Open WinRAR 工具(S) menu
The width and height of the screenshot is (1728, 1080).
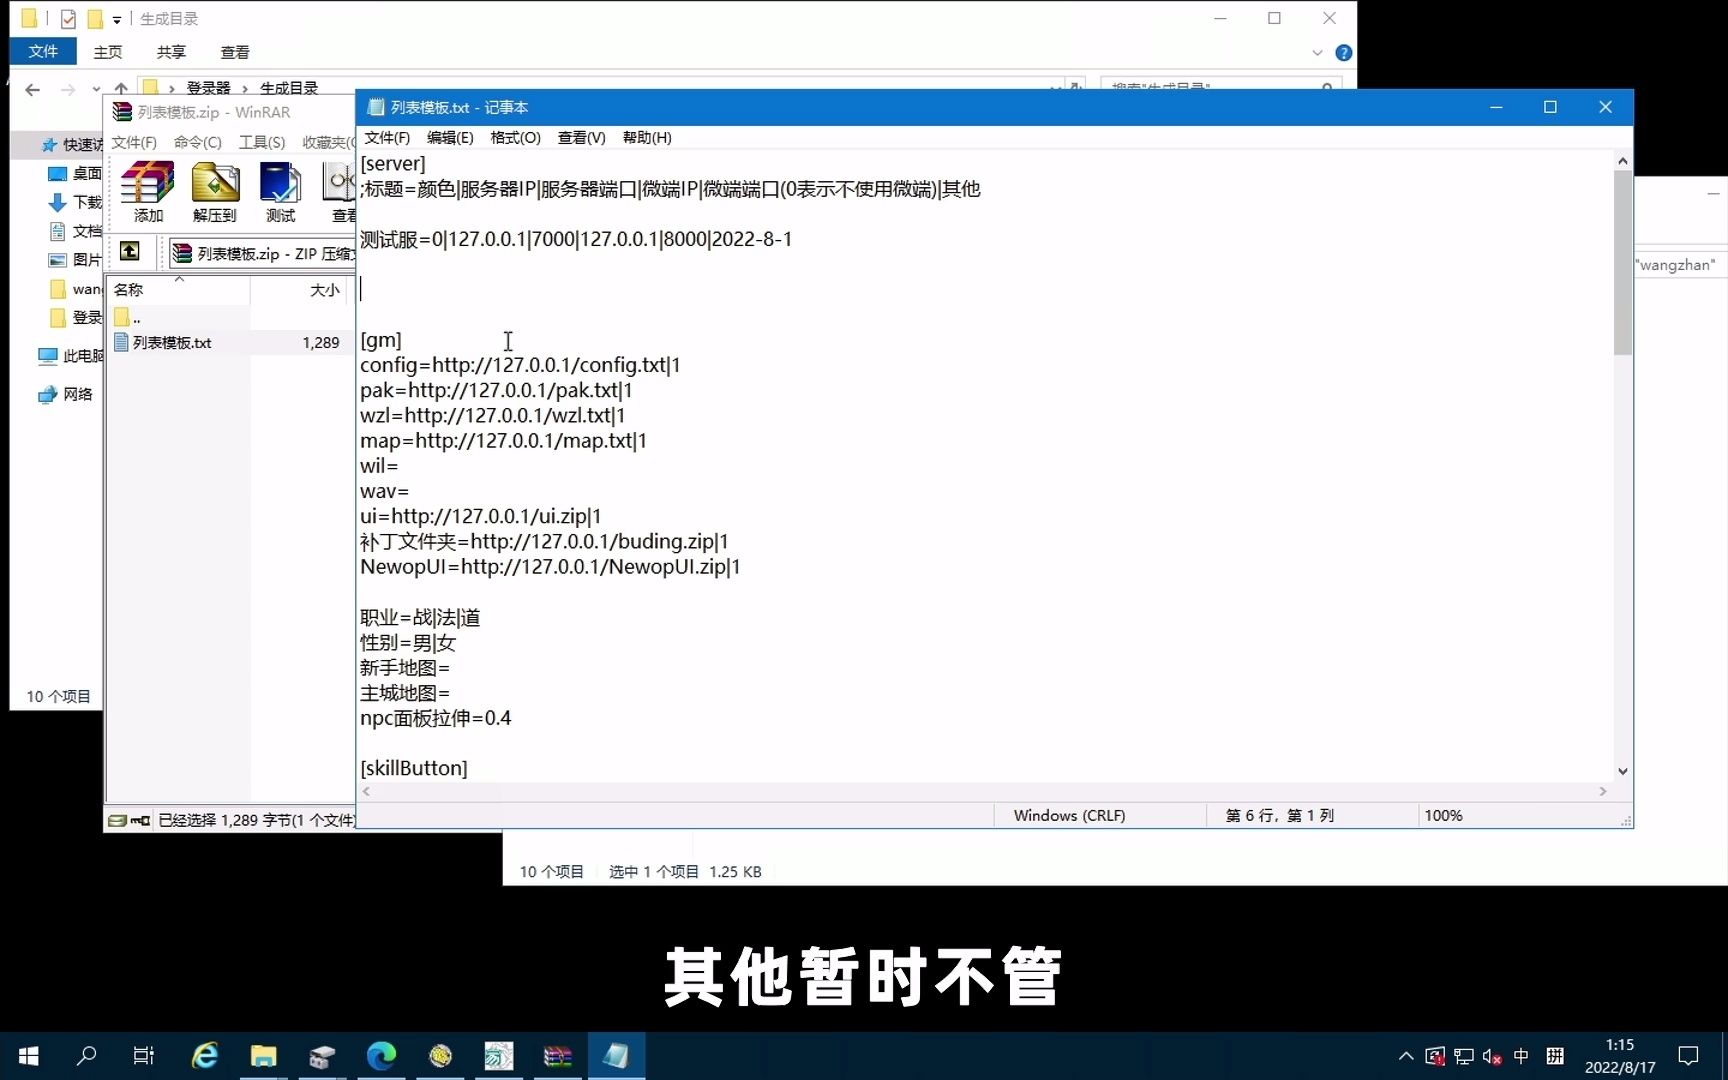pos(262,142)
